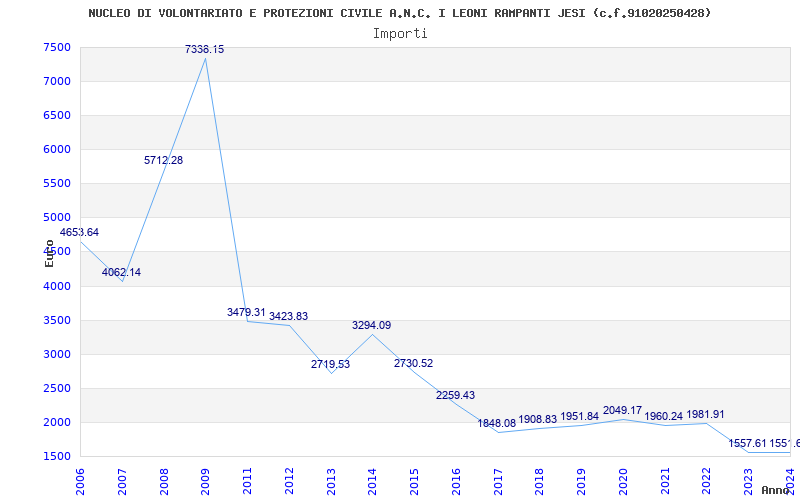Viewport: 800px width, 500px height.
Task: Click the Importi subtitle
Action: (x=400, y=34)
